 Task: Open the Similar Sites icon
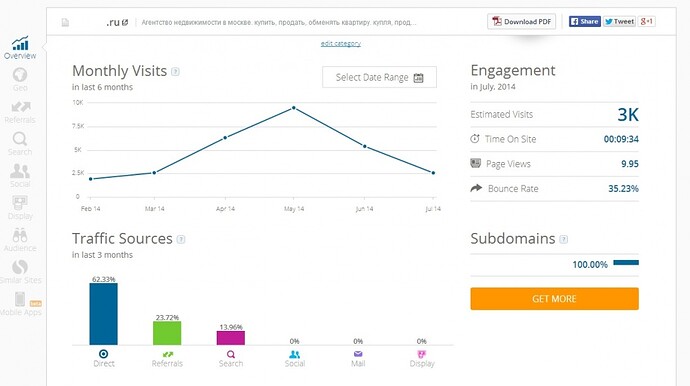pyautogui.click(x=20, y=267)
